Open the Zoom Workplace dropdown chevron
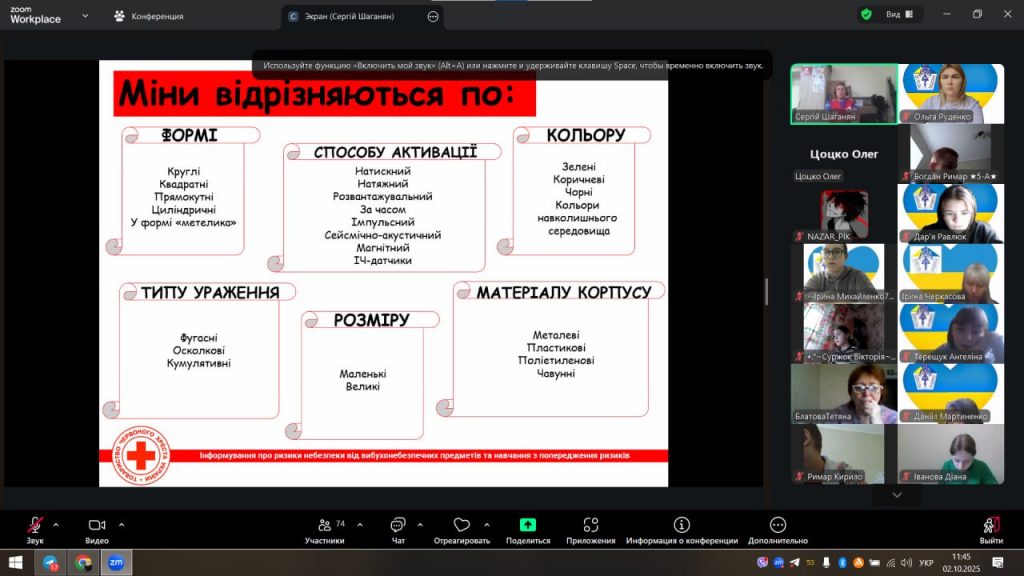The image size is (1024, 576). (x=84, y=16)
